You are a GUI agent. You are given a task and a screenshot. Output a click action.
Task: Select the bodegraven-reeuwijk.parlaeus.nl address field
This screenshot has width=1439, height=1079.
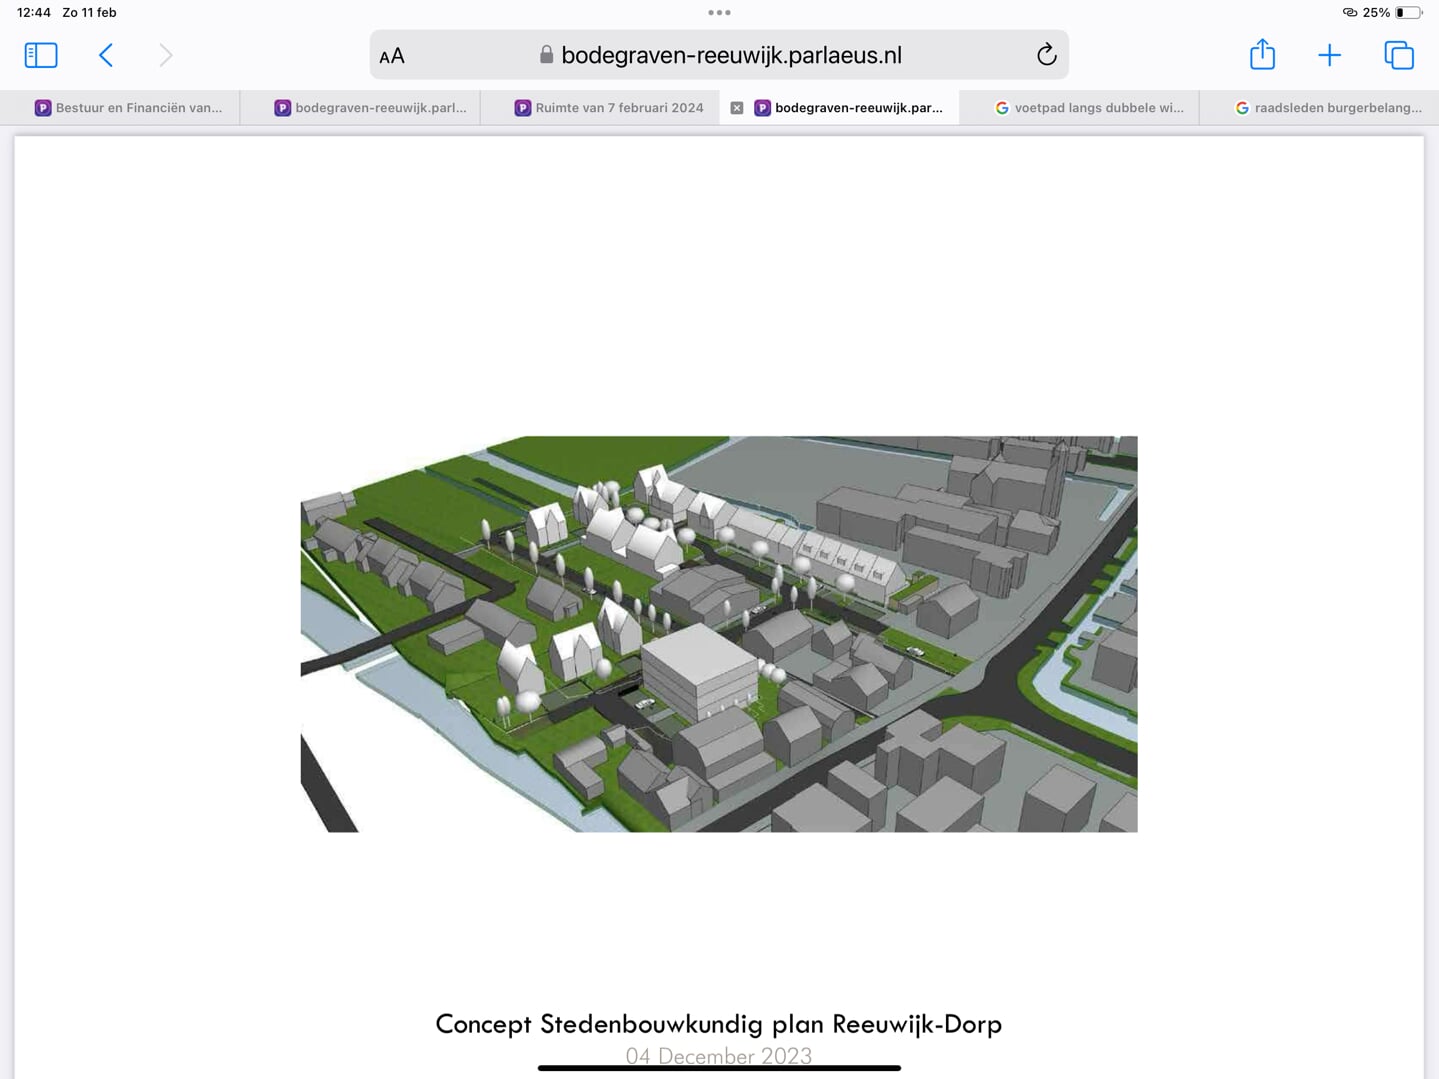719,55
